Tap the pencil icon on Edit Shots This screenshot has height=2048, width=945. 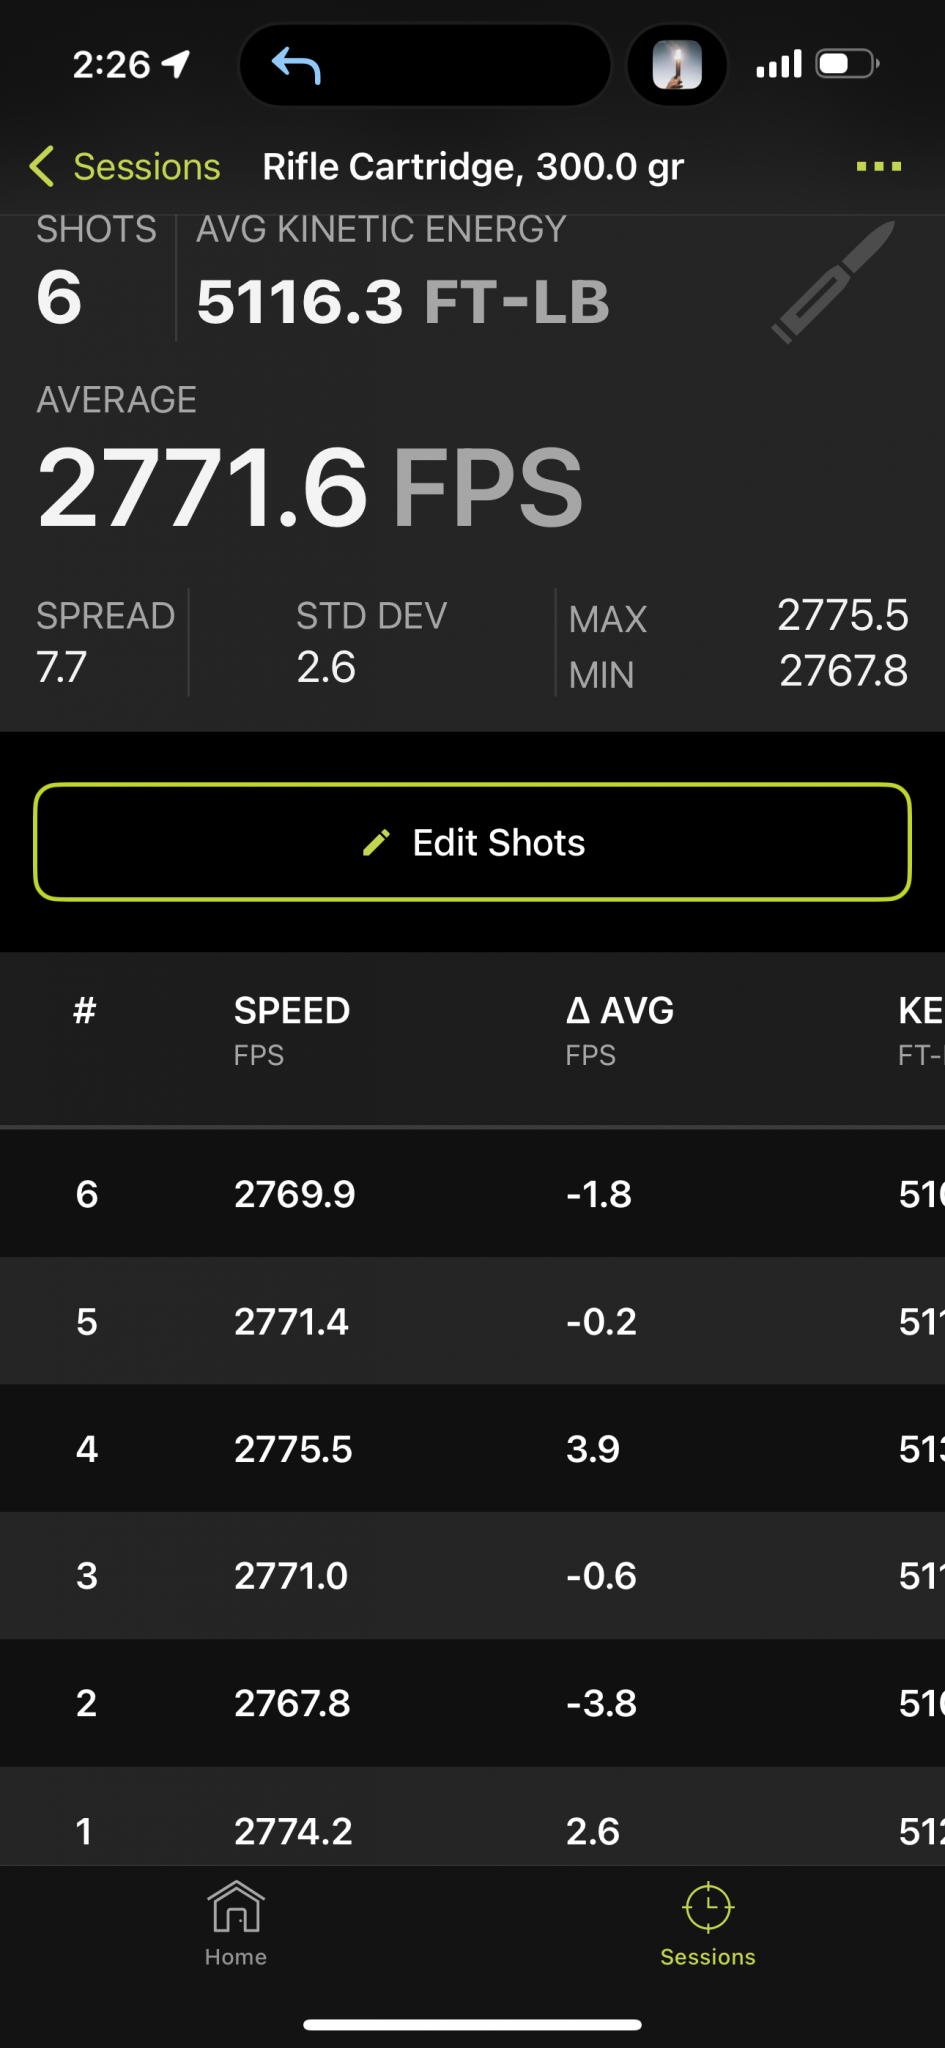point(376,843)
